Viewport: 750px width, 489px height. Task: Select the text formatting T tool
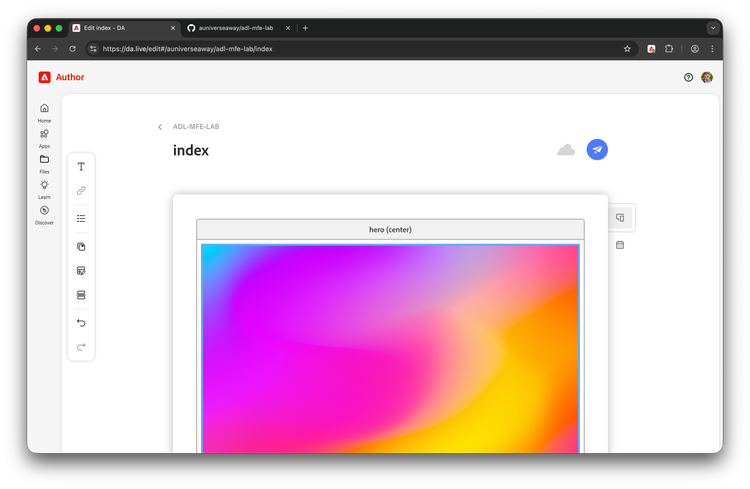point(81,166)
